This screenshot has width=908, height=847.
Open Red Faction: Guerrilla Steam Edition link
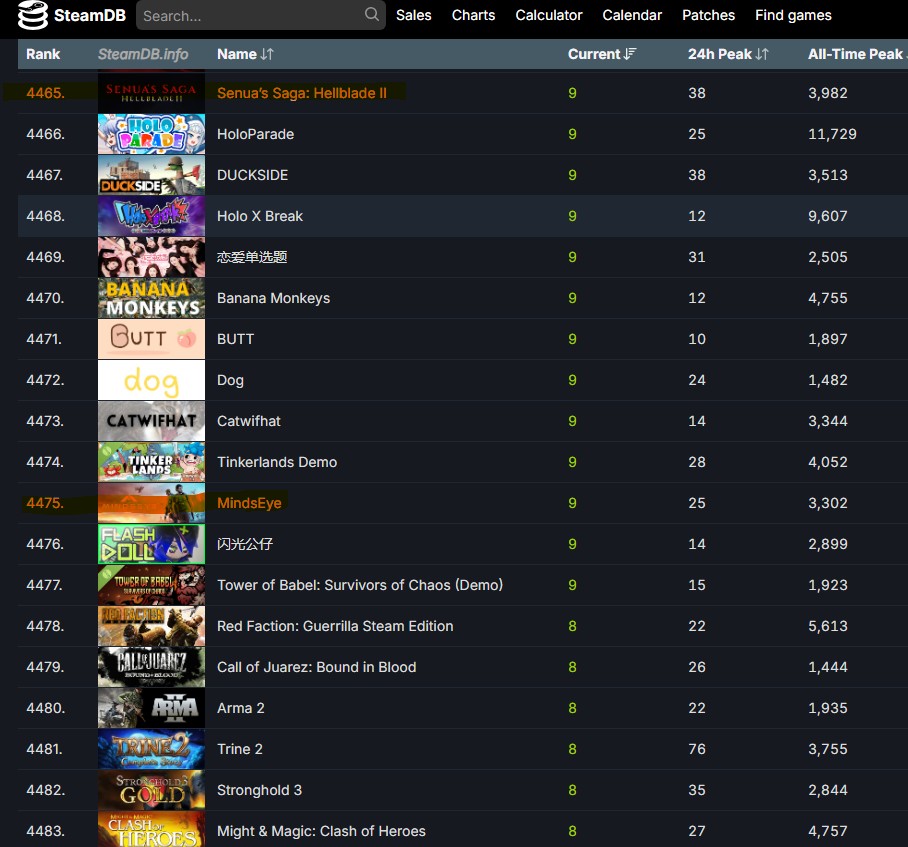coord(335,626)
